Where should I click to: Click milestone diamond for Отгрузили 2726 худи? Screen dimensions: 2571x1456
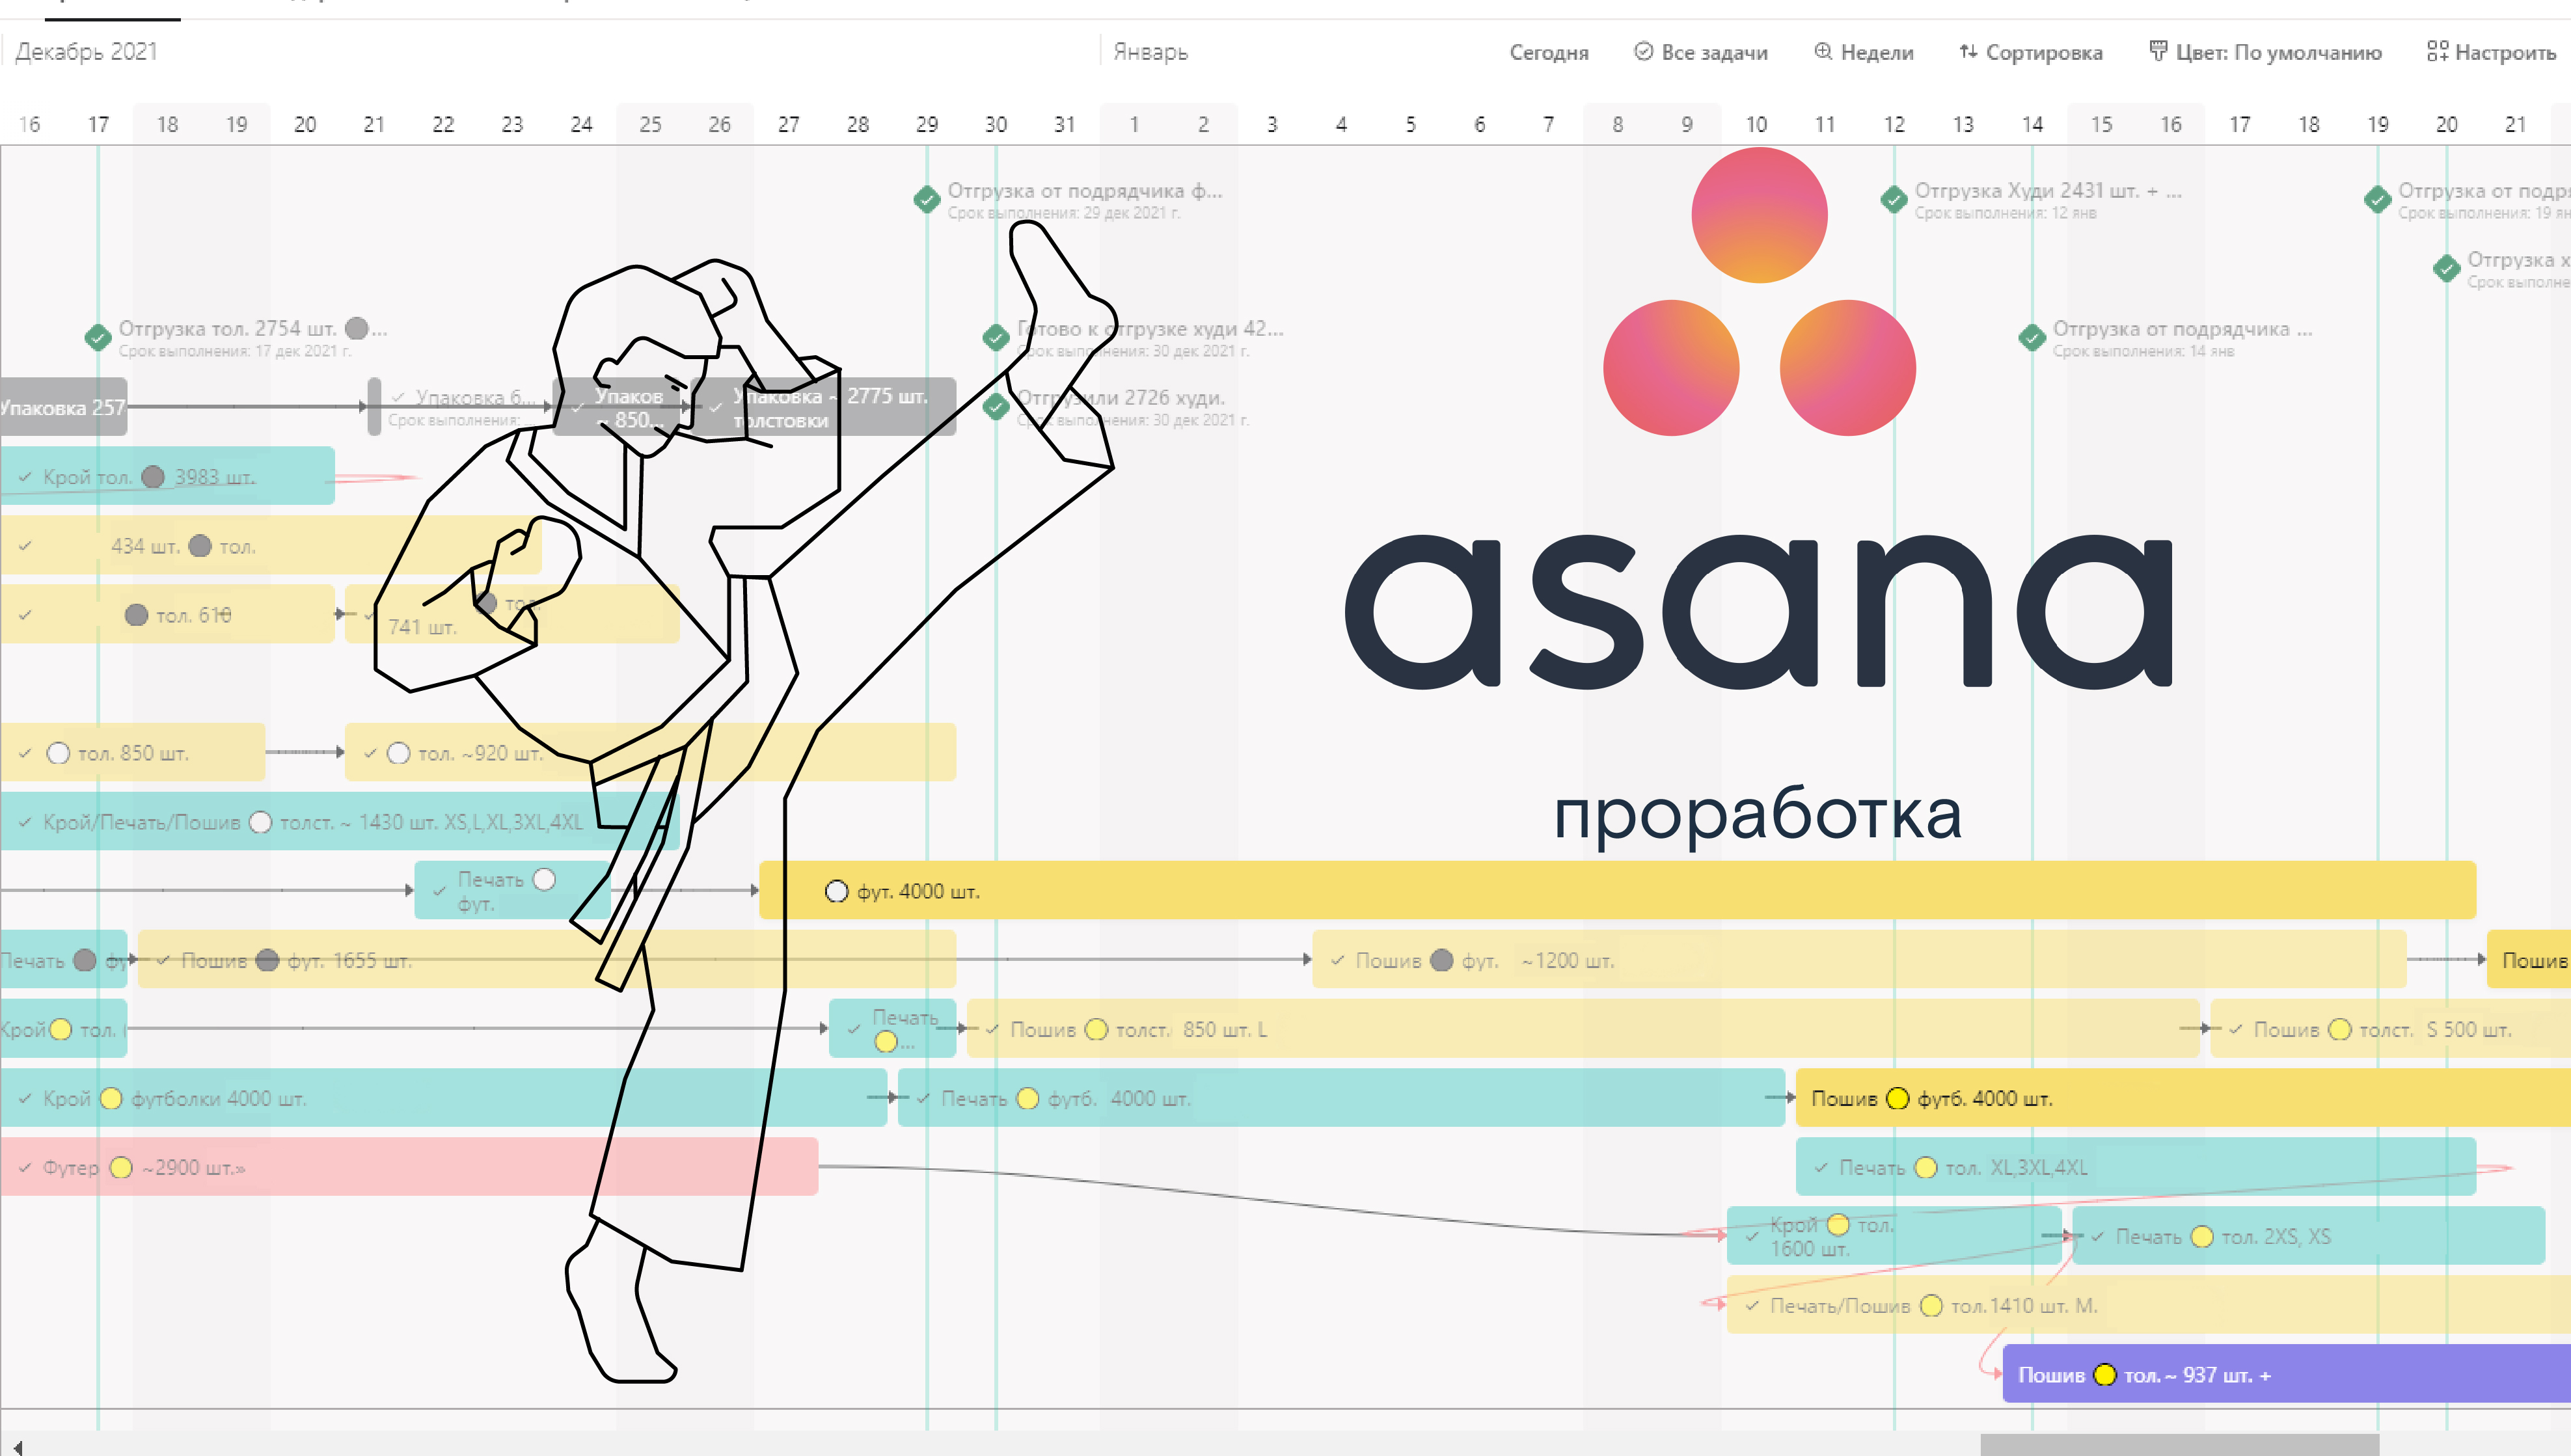996,406
